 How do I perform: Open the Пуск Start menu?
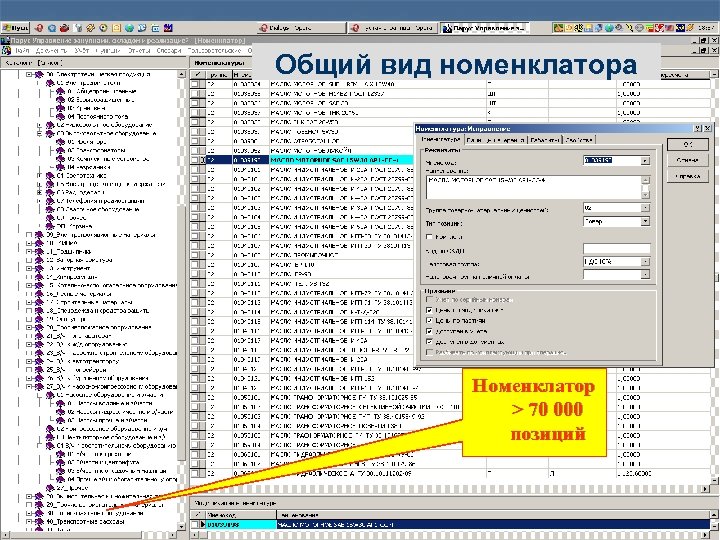point(15,28)
